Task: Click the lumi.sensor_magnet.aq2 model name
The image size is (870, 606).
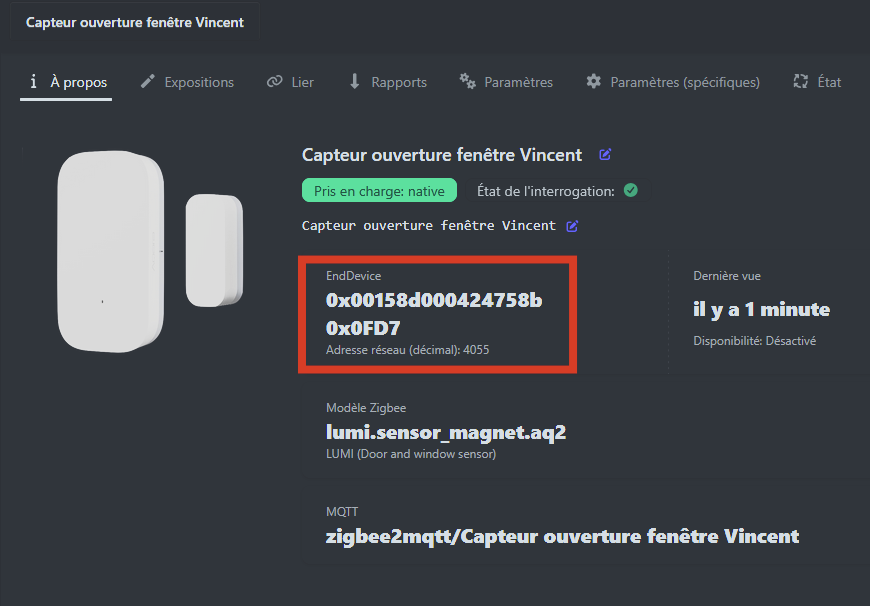Action: coord(446,432)
